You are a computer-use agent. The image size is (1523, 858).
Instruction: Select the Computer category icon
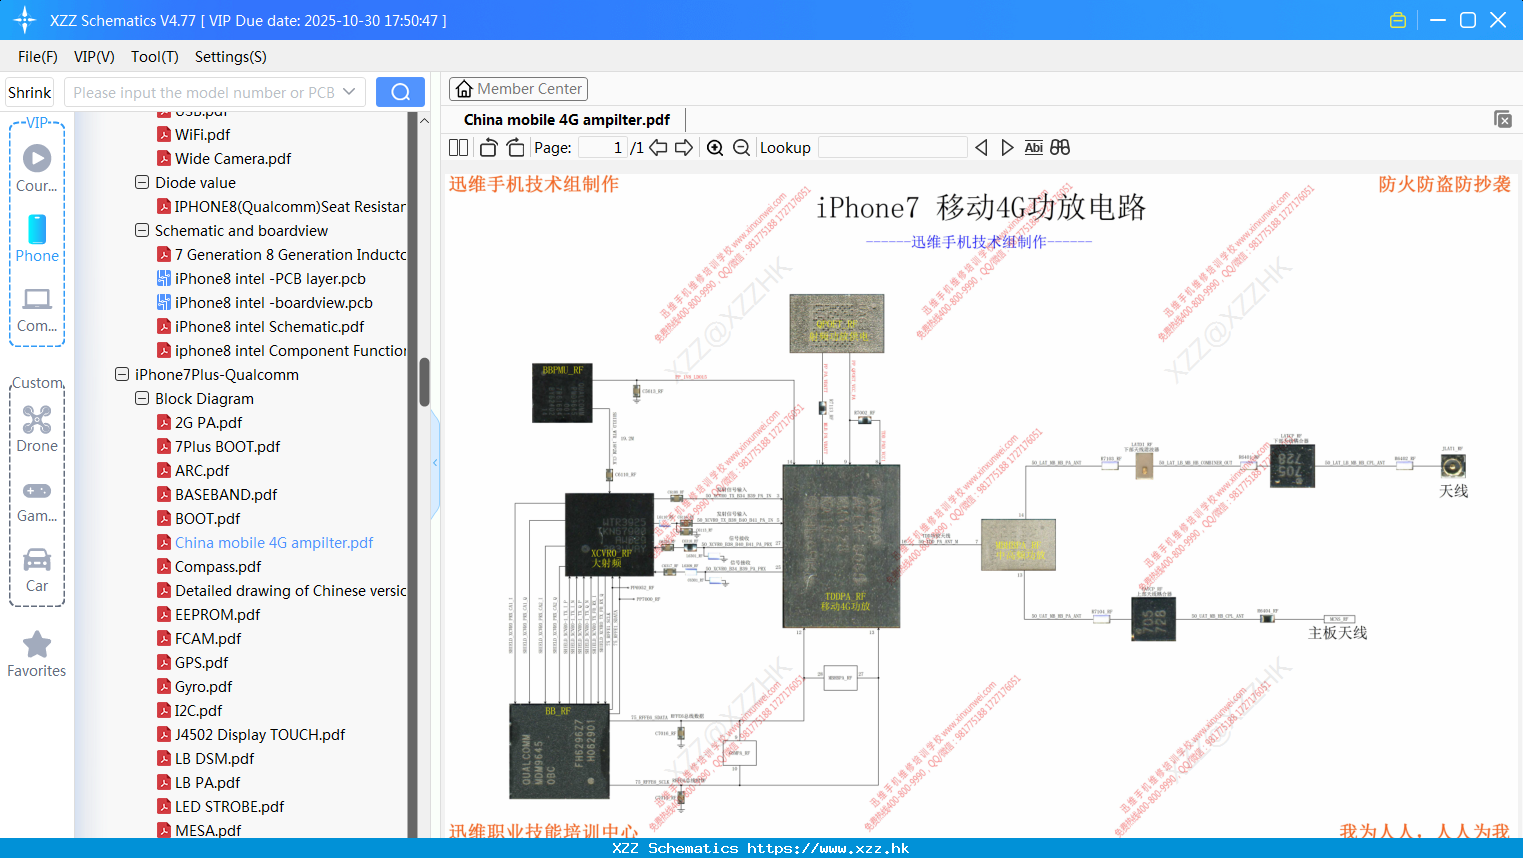point(37,309)
